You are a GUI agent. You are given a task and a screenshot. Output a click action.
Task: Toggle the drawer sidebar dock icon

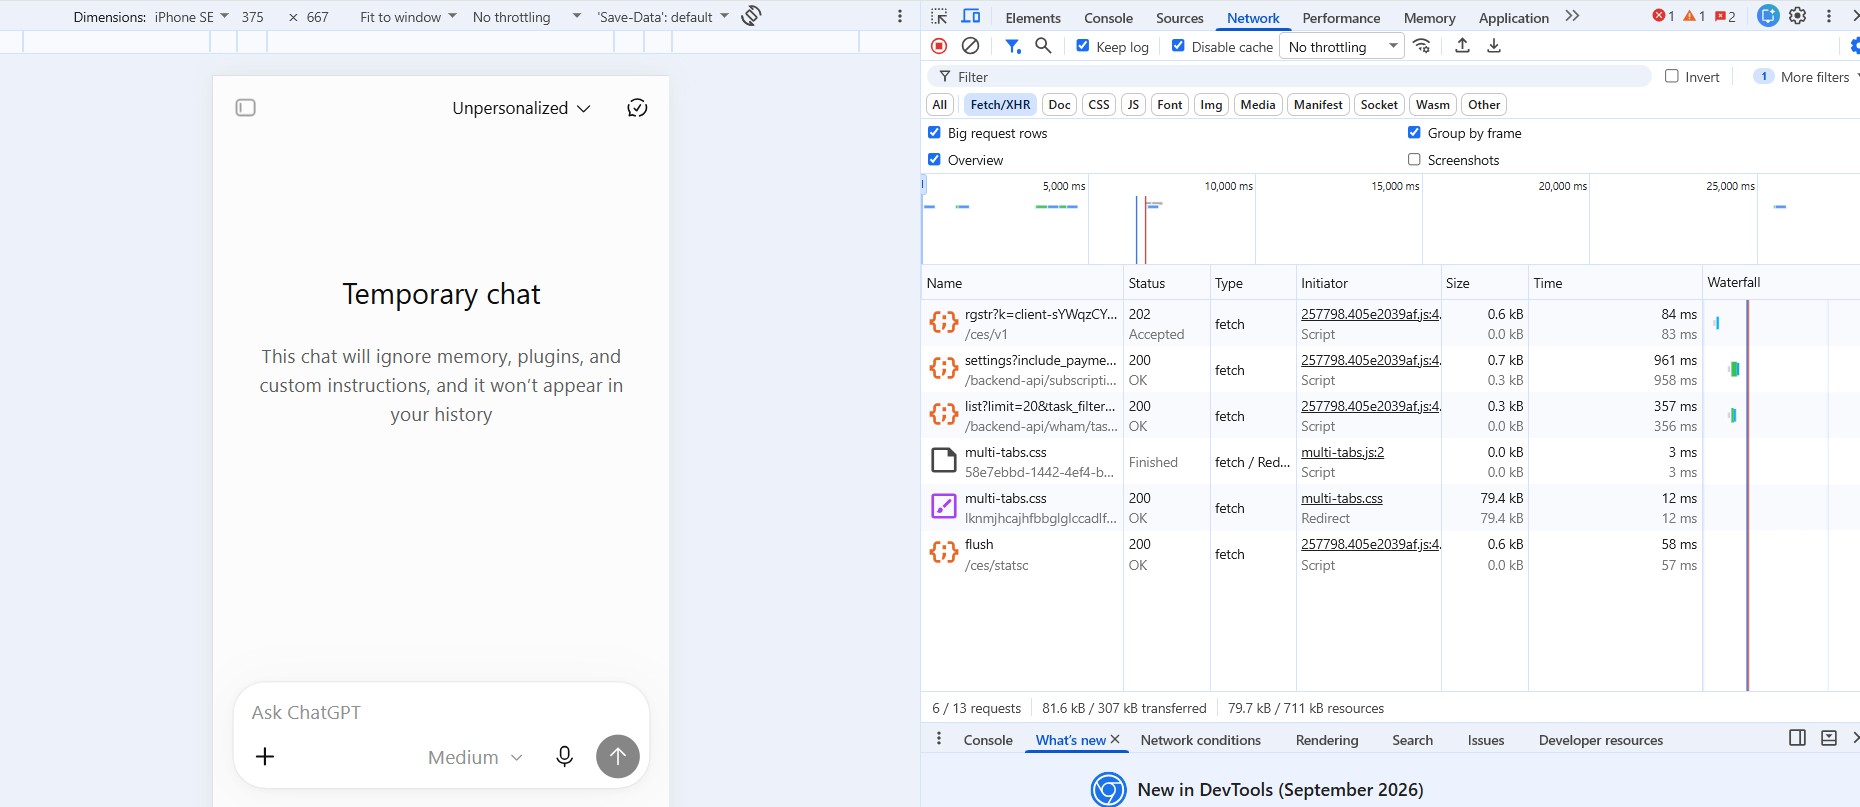coord(1797,738)
